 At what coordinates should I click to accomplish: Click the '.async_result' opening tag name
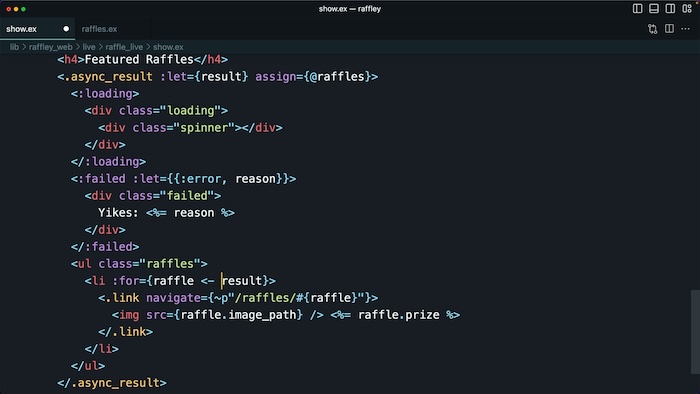click(x=108, y=77)
